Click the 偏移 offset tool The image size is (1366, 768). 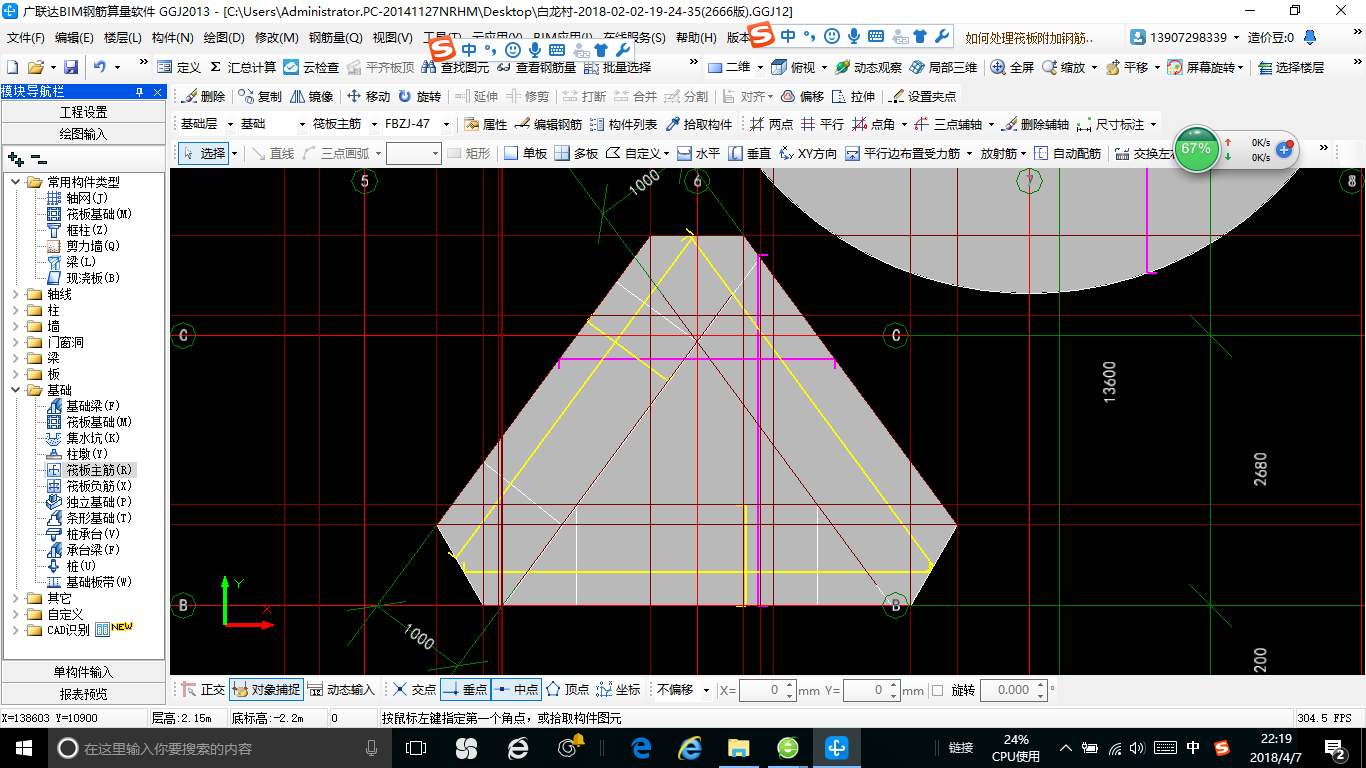point(802,97)
